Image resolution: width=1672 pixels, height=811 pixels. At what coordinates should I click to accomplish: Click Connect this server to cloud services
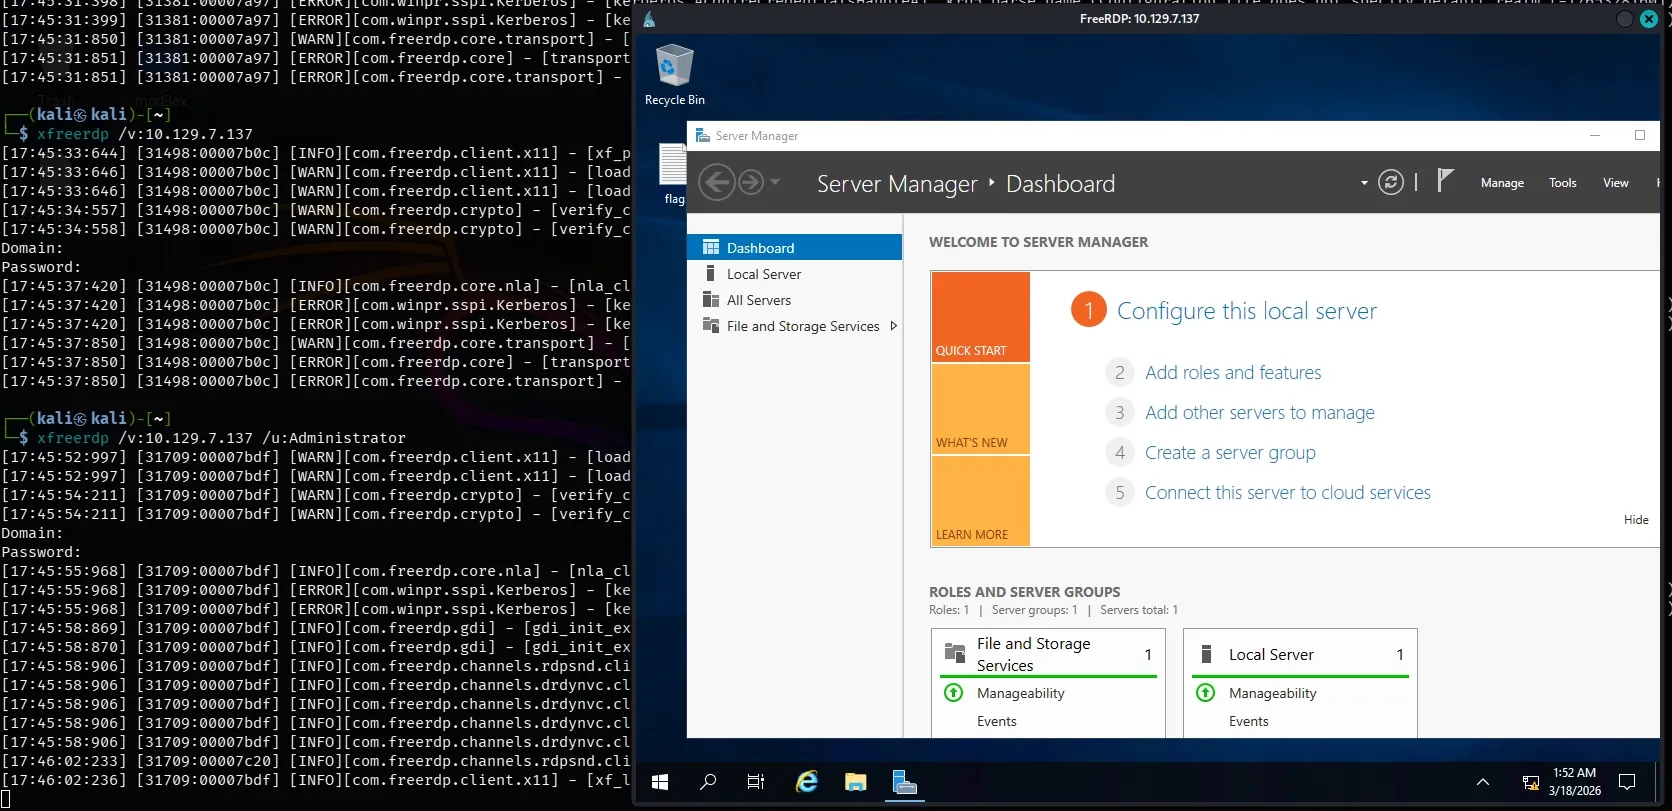[1288, 492]
